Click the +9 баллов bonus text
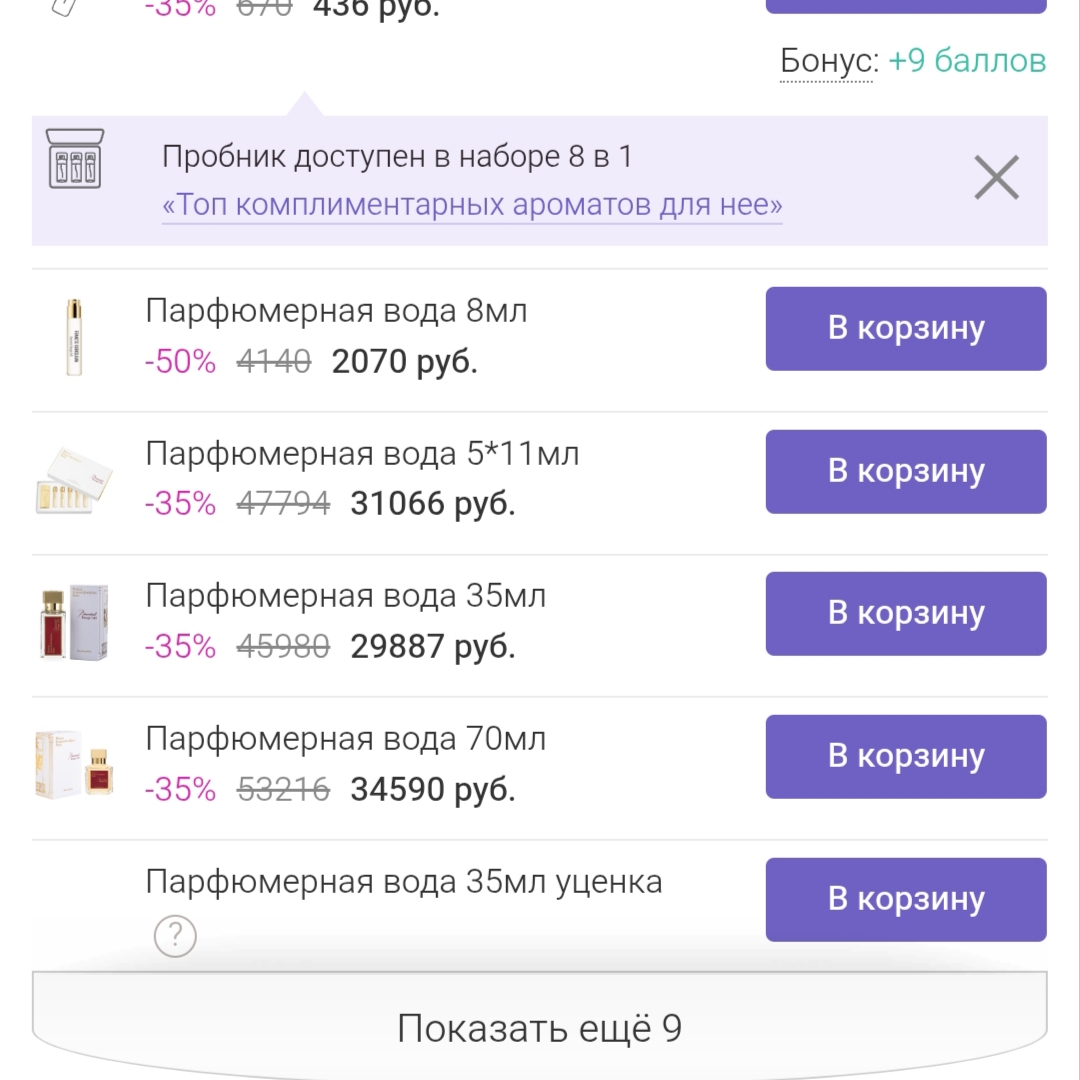This screenshot has width=1080, height=1080. tap(967, 61)
